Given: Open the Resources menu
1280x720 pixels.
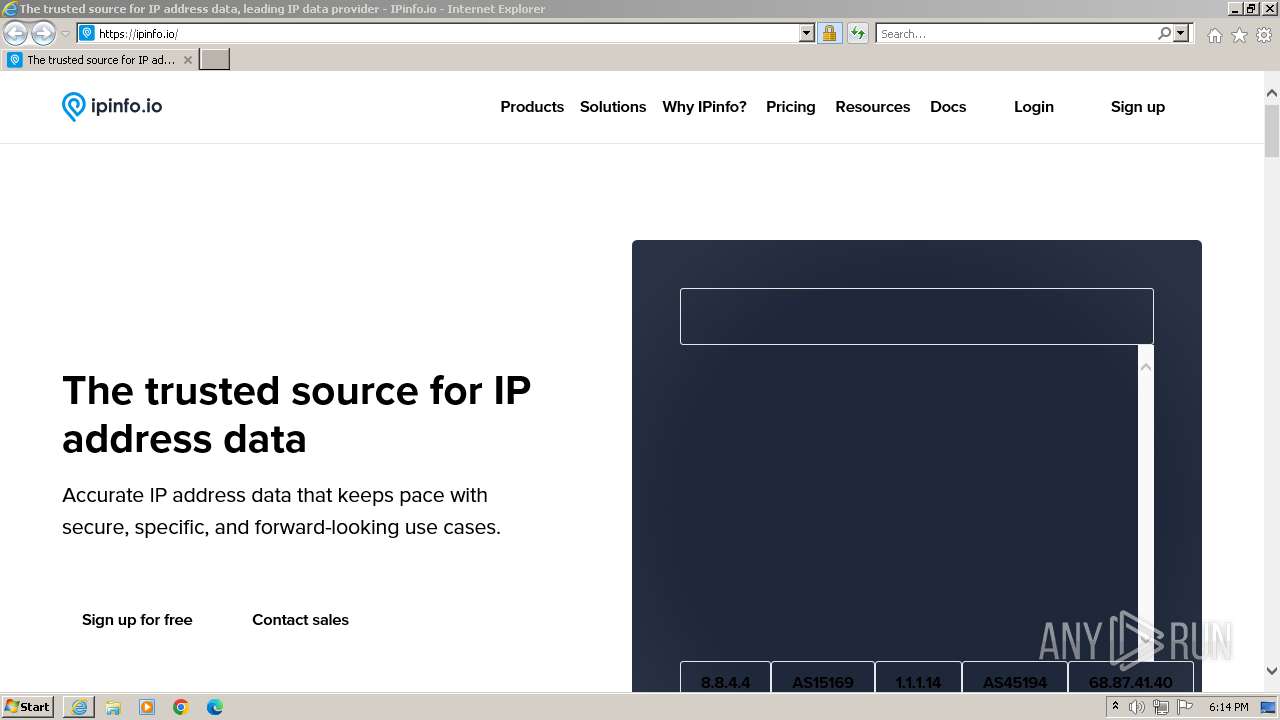Looking at the screenshot, I should click(x=873, y=107).
